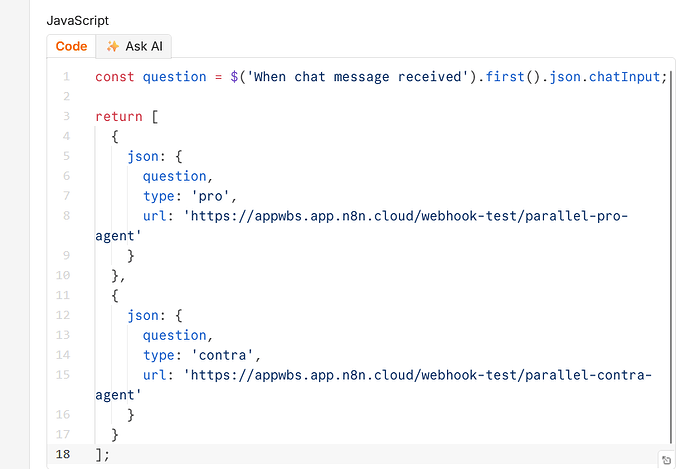Image resolution: width=690 pixels, height=469 pixels.
Task: Click the 'contra' type value on line 14
Action: (222, 355)
